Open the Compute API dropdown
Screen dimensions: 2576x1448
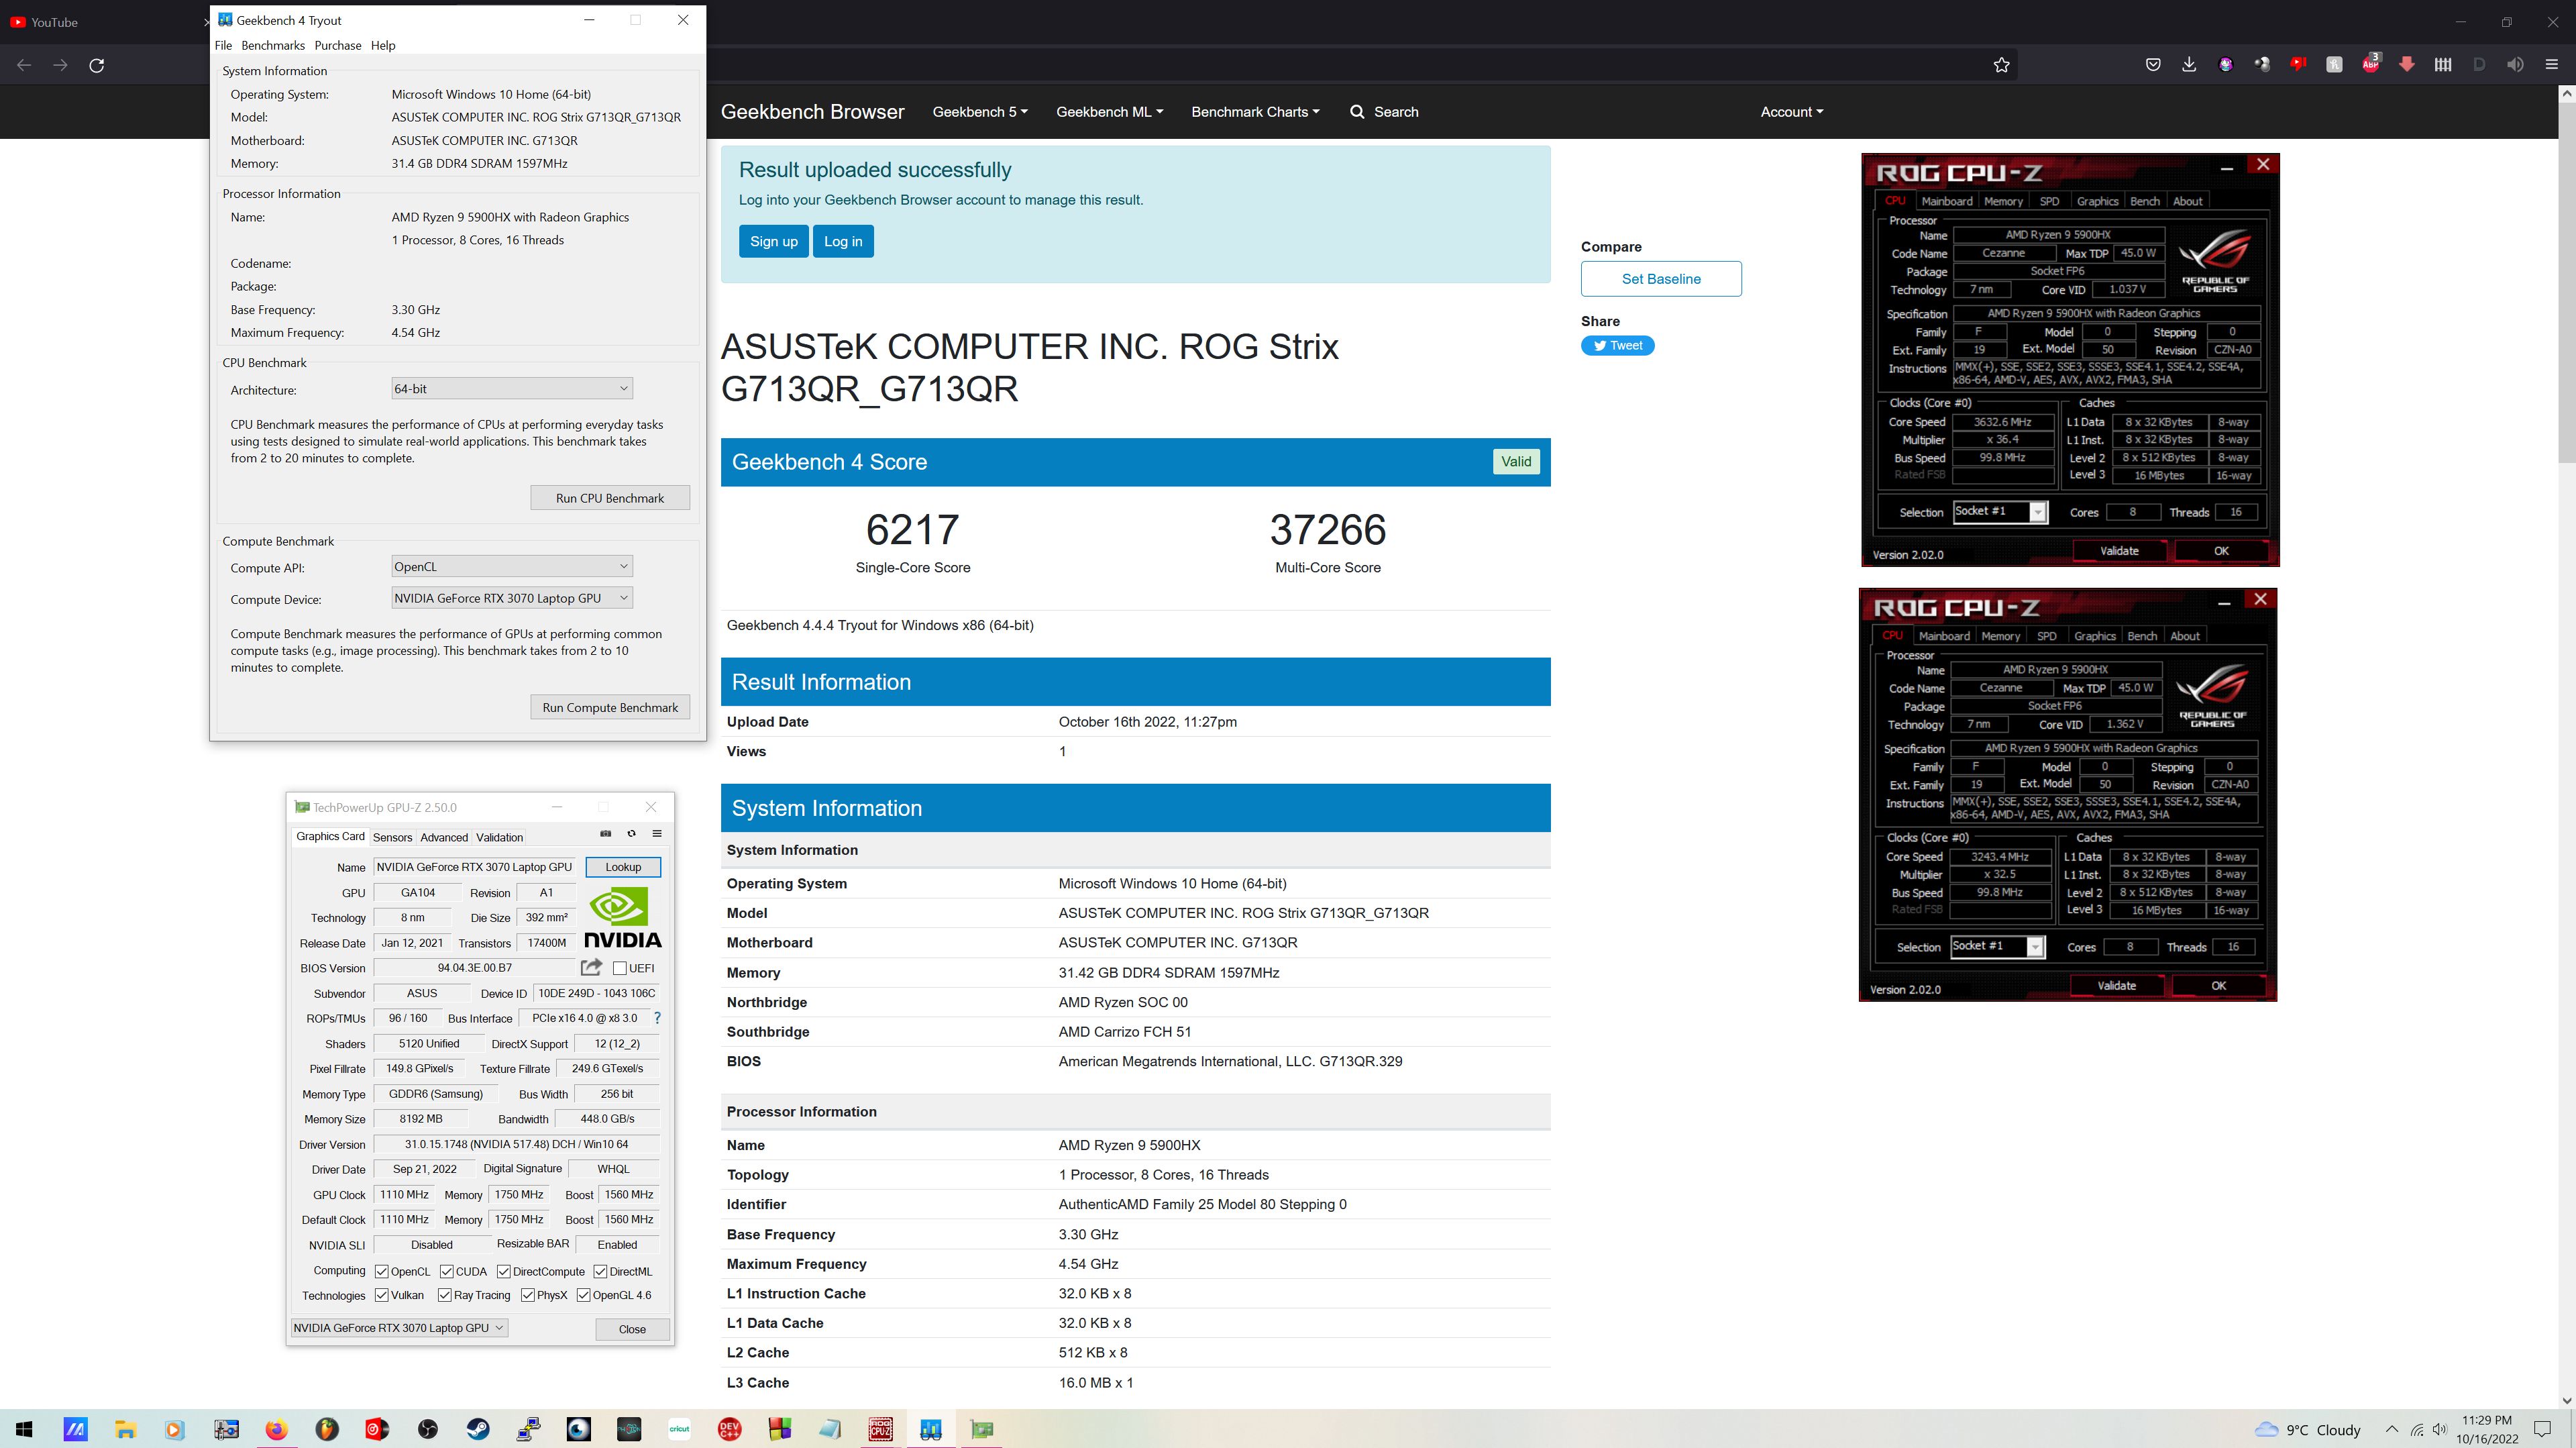pyautogui.click(x=512, y=566)
